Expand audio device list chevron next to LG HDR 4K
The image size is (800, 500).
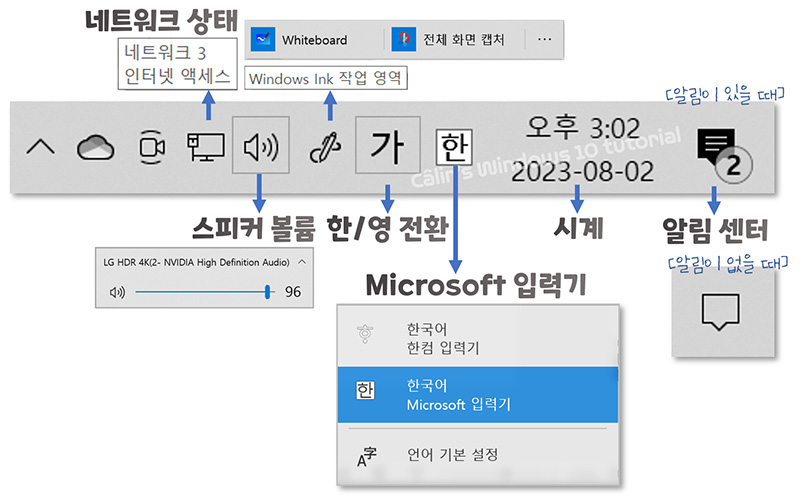click(x=302, y=262)
